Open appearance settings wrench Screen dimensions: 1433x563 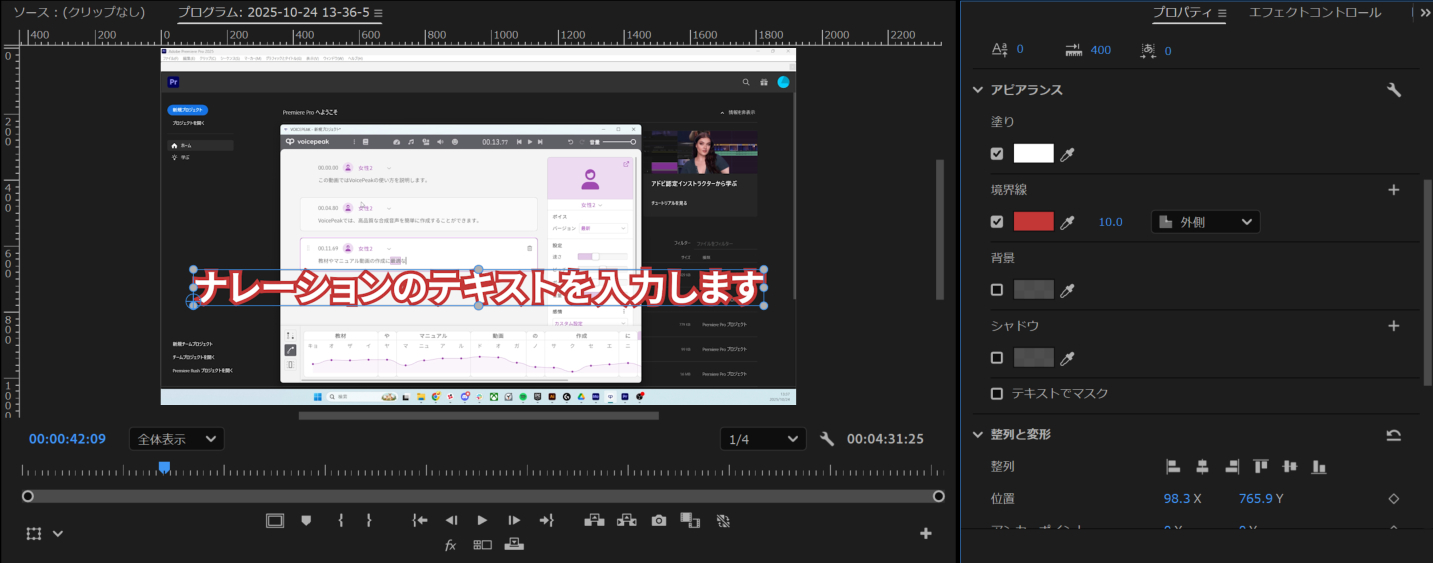click(x=1394, y=90)
